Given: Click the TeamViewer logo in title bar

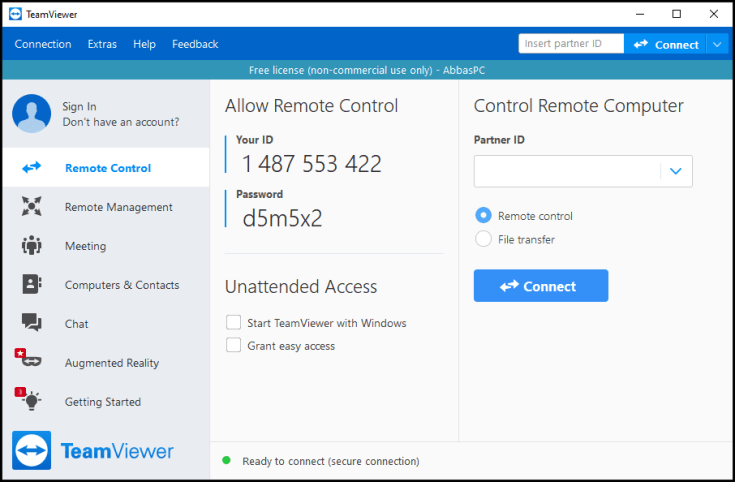Looking at the screenshot, I should pos(15,14).
